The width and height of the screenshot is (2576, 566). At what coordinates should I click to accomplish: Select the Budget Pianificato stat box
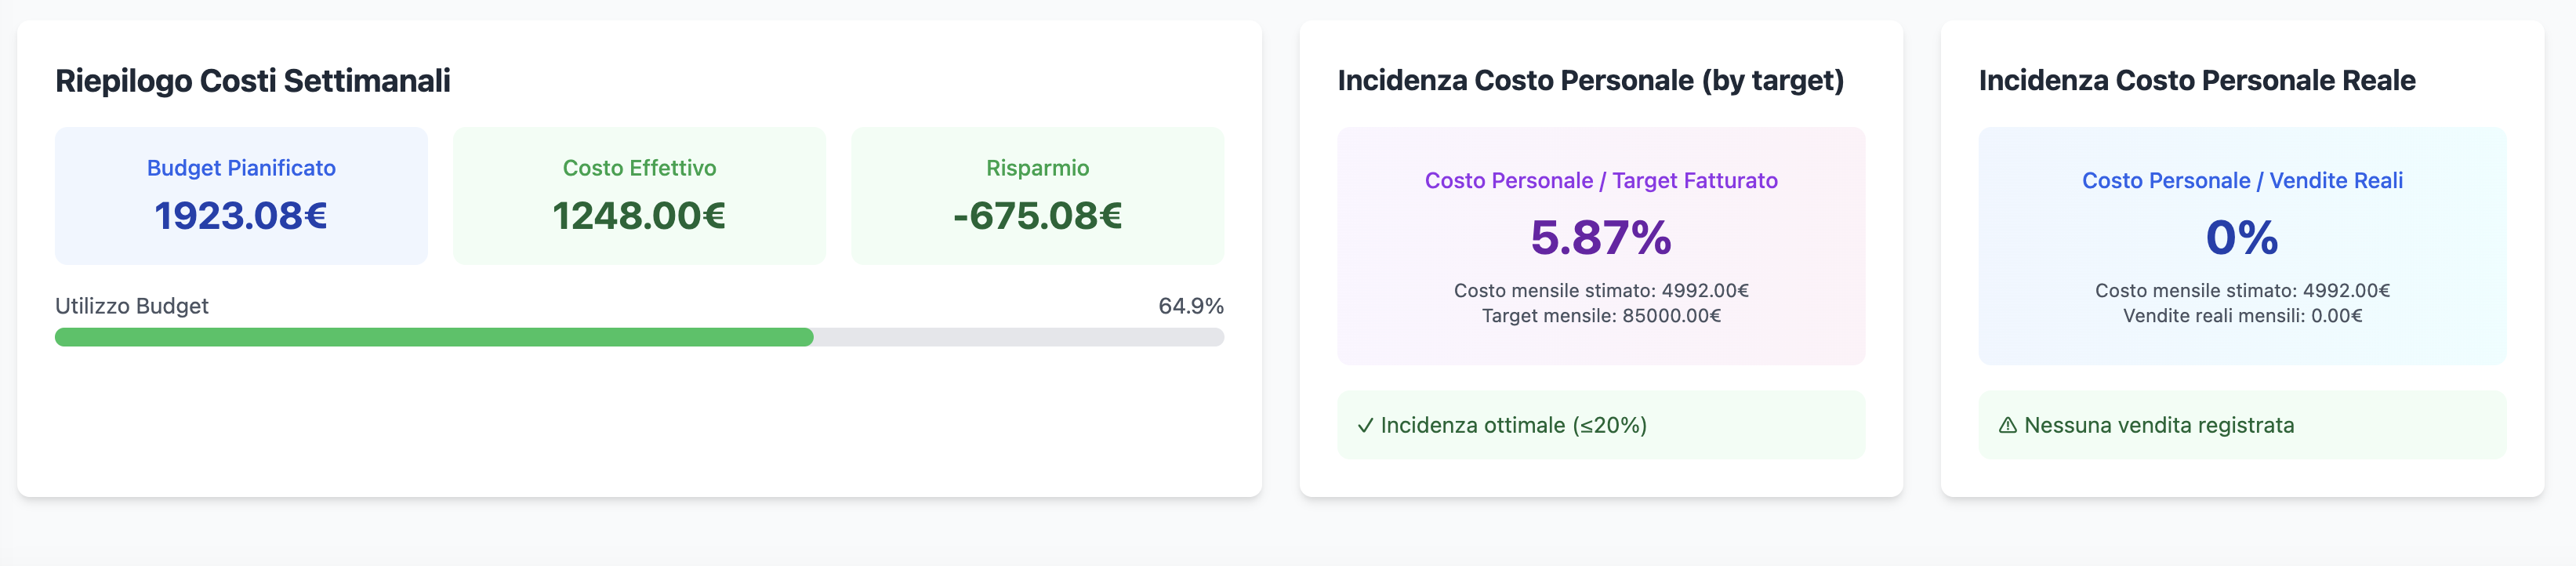coord(241,195)
